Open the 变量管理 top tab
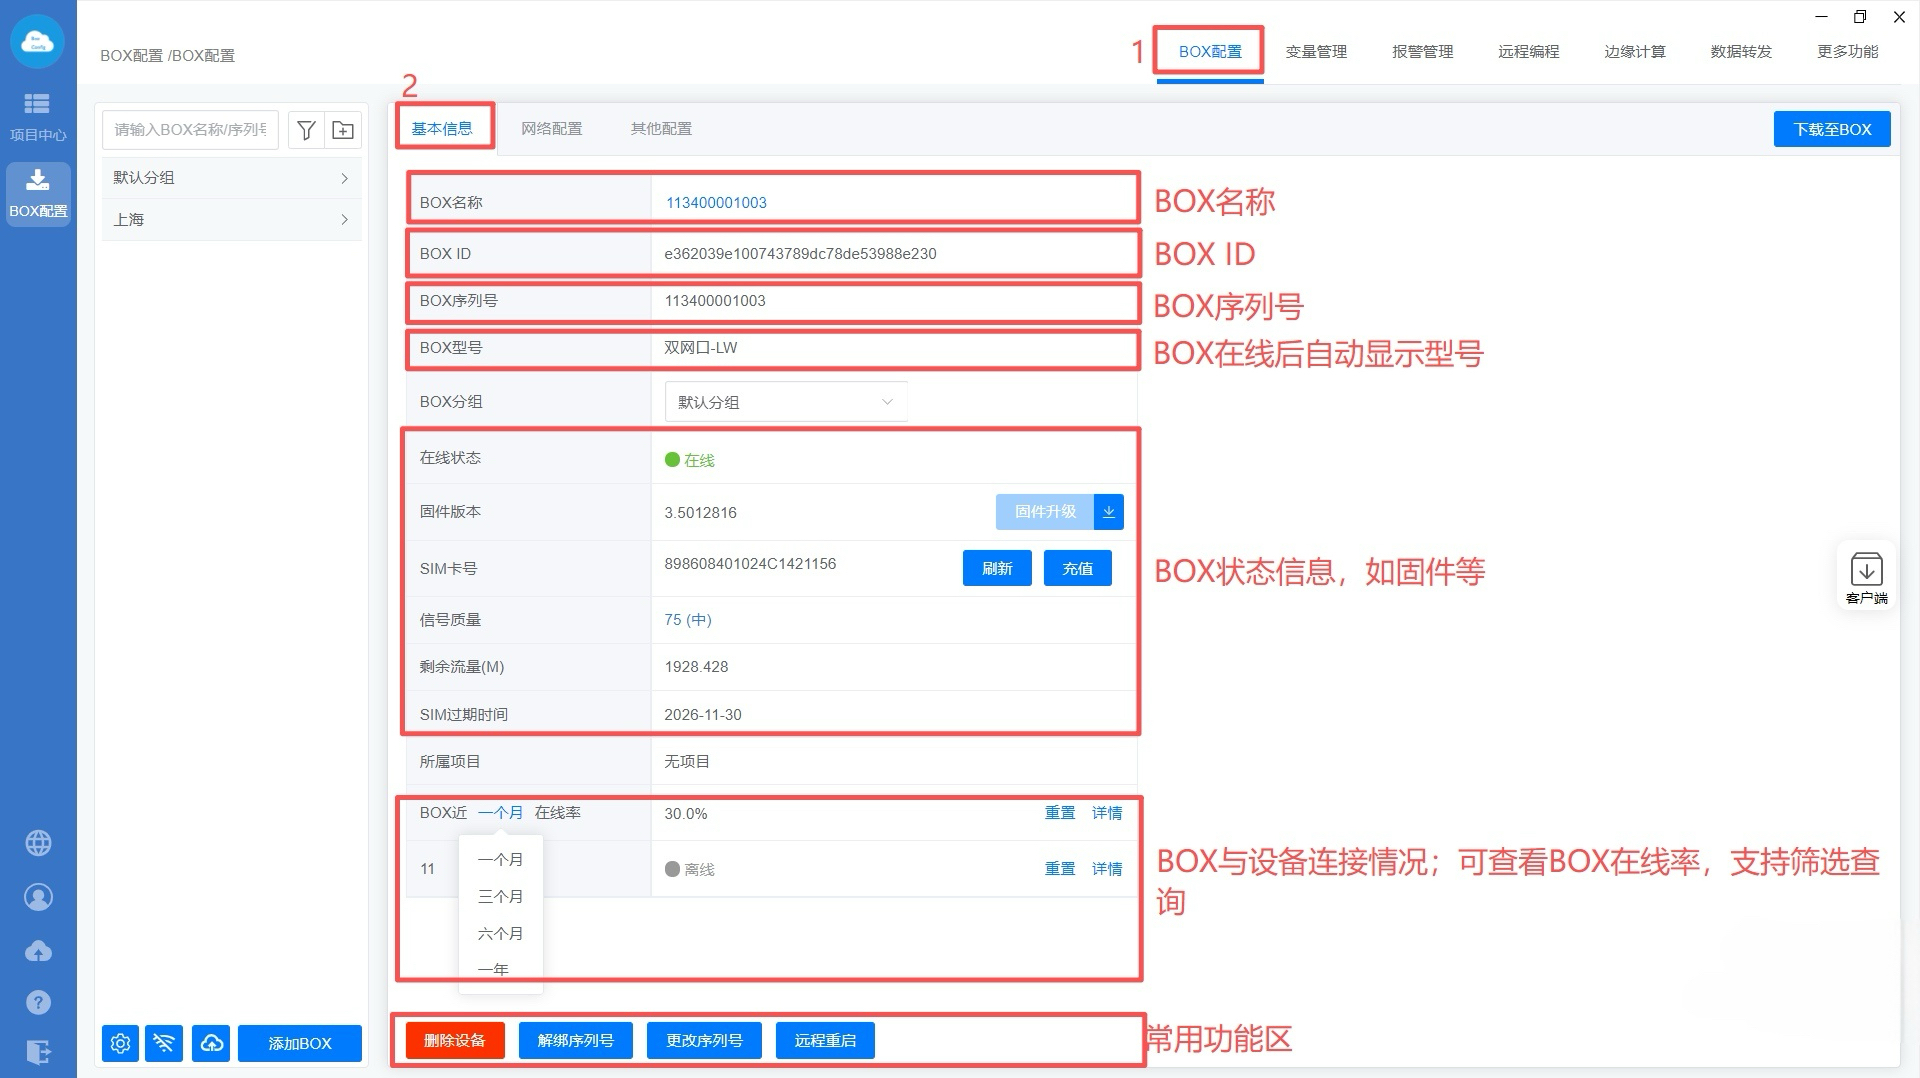 point(1316,52)
